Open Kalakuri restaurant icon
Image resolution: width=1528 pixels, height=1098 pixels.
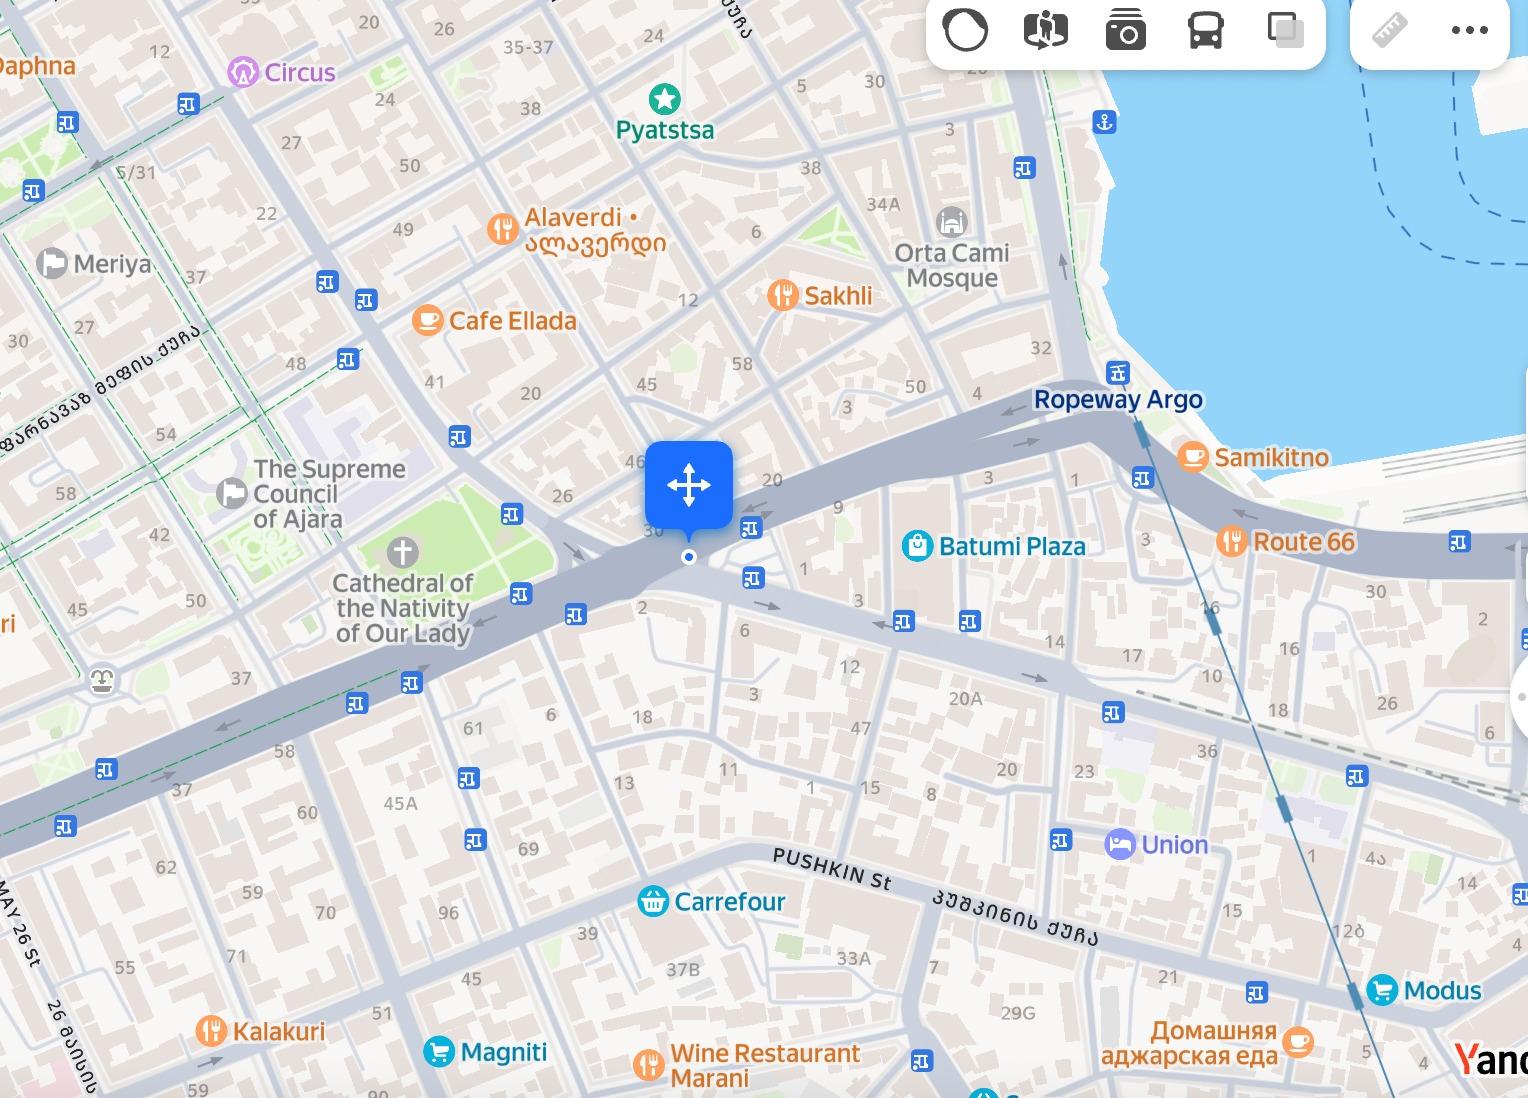[211, 1030]
